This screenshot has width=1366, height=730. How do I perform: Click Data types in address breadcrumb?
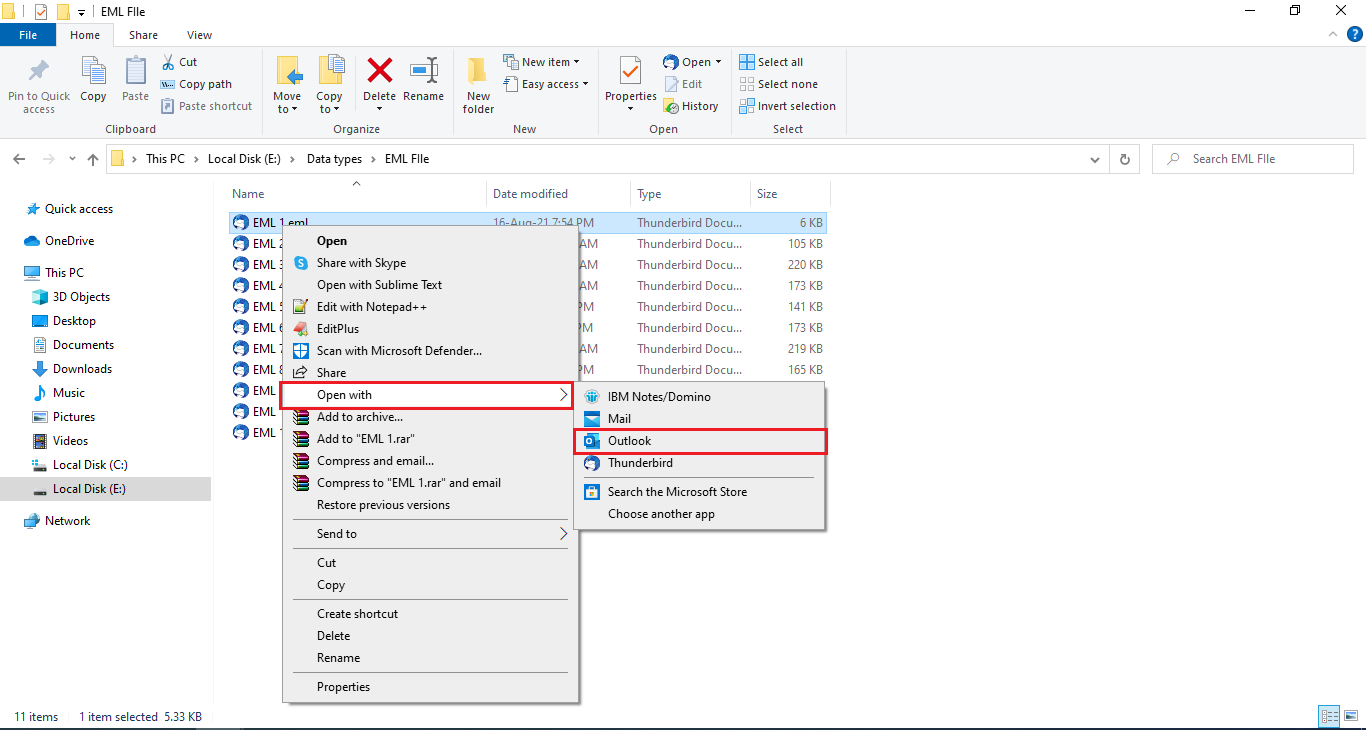coord(334,159)
